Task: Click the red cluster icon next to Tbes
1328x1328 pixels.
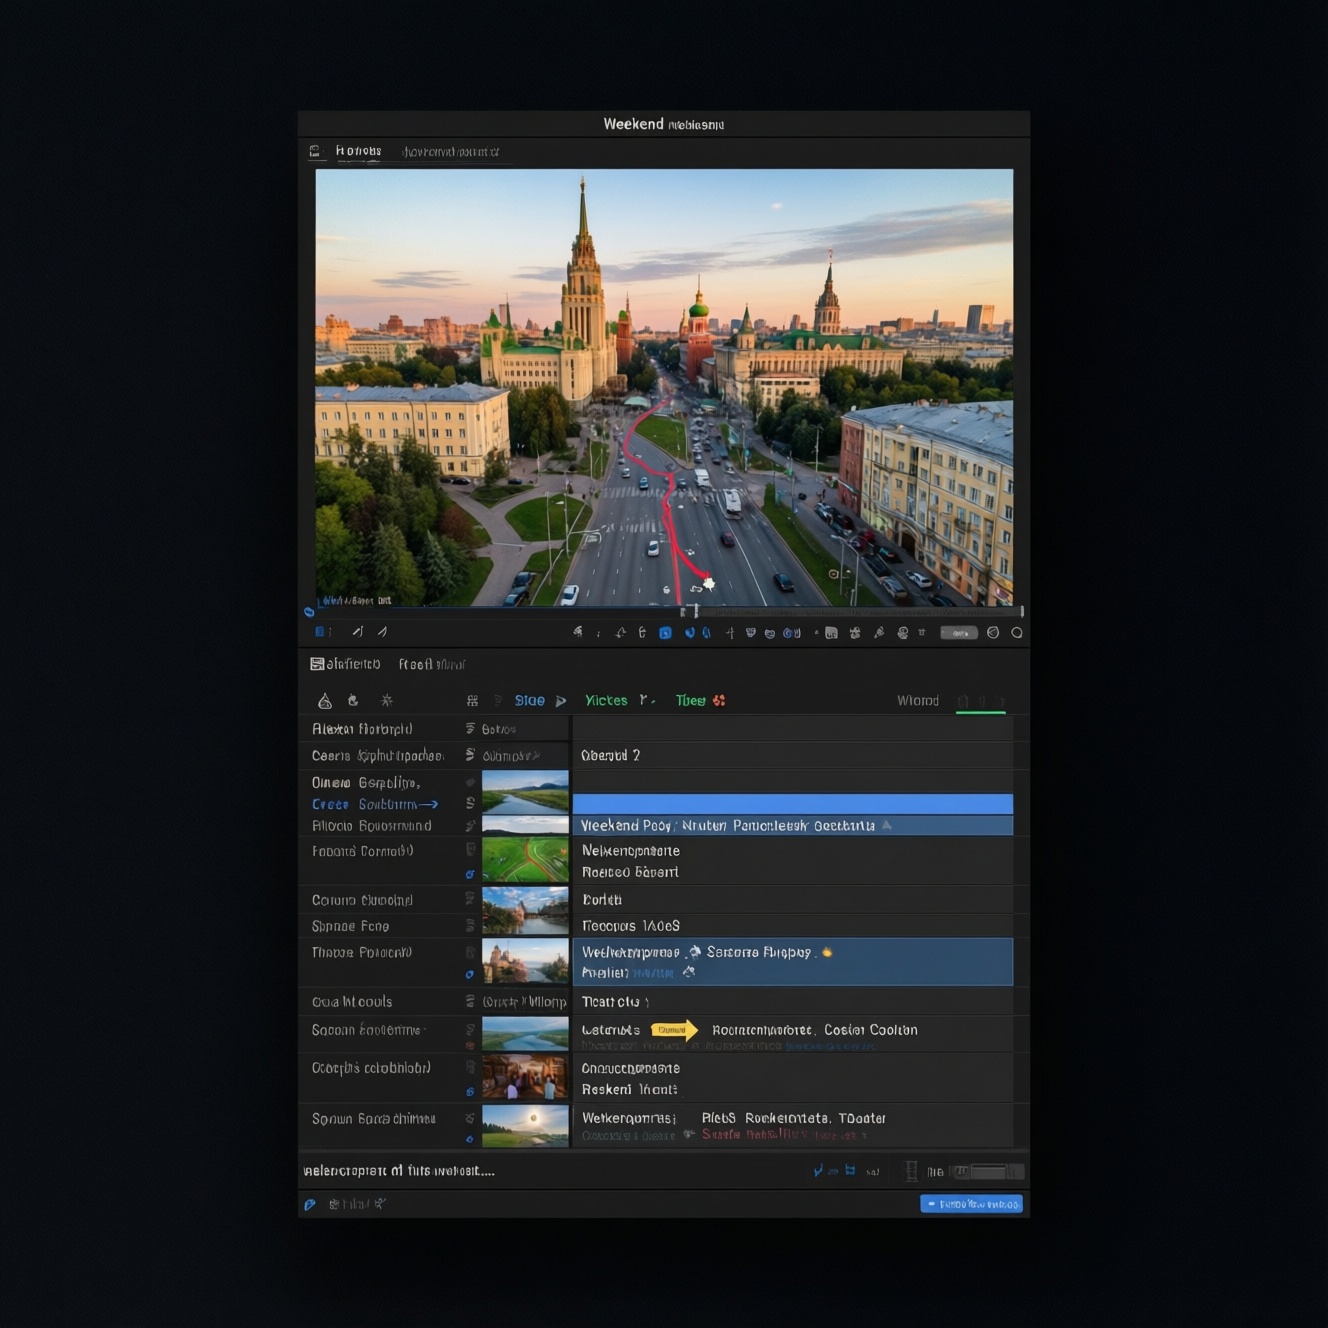Action: pyautogui.click(x=719, y=701)
